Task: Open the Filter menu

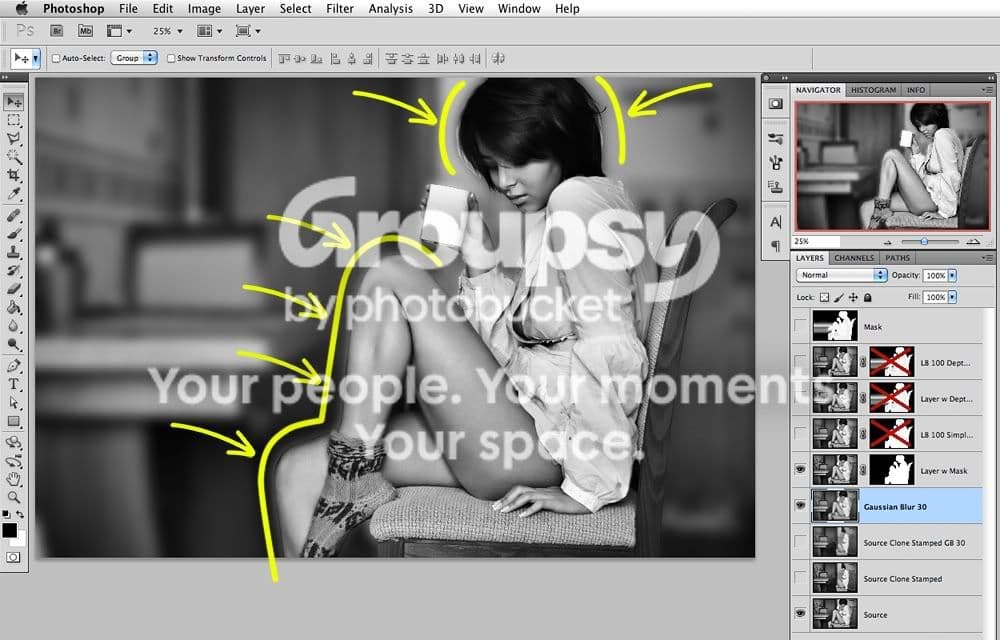Action: click(x=340, y=8)
